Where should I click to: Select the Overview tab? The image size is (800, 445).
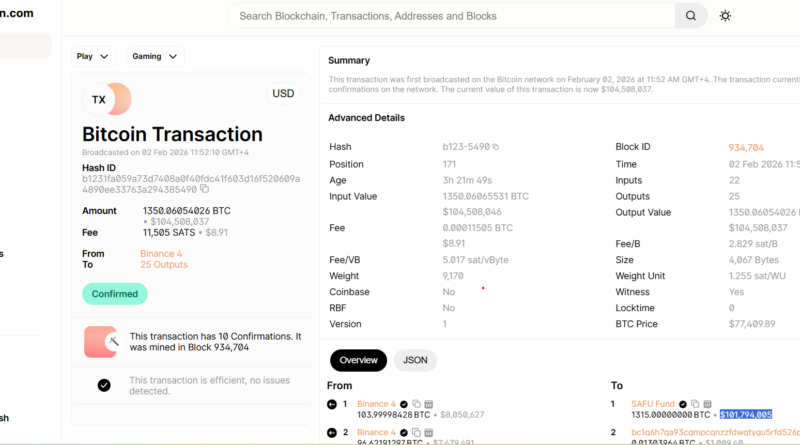click(358, 360)
